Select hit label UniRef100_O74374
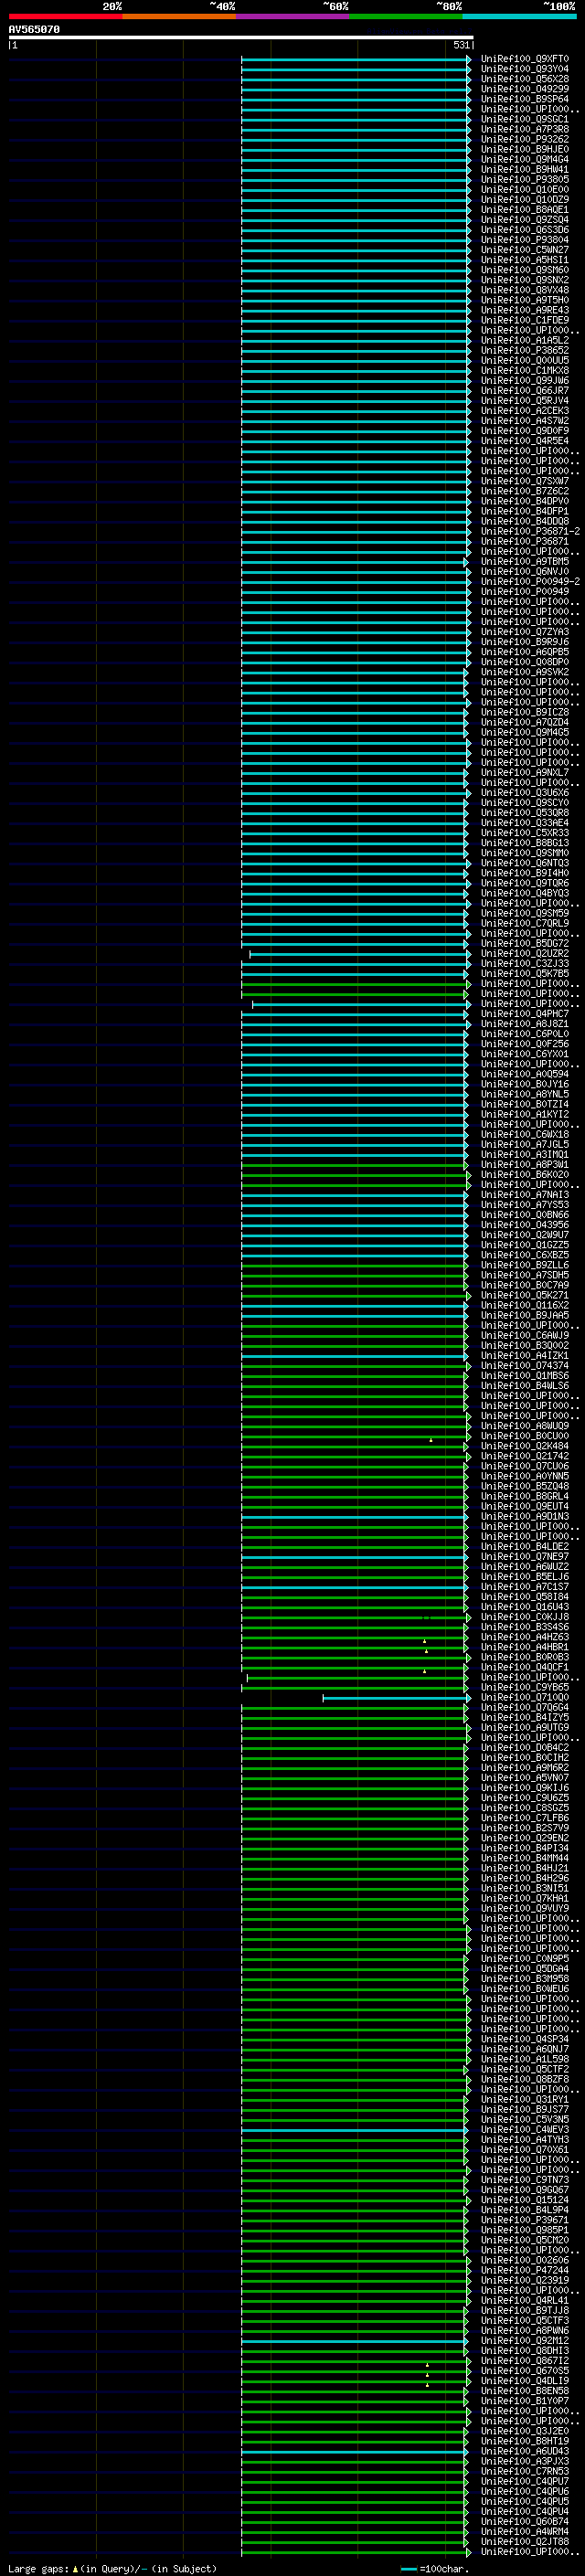This screenshot has height=2576, width=585. (x=525, y=1365)
